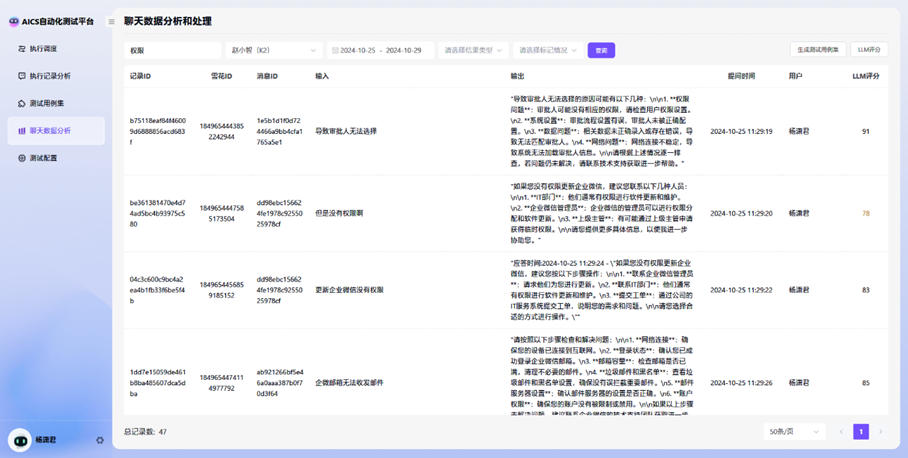Click the LLM score 91

pyautogui.click(x=866, y=131)
